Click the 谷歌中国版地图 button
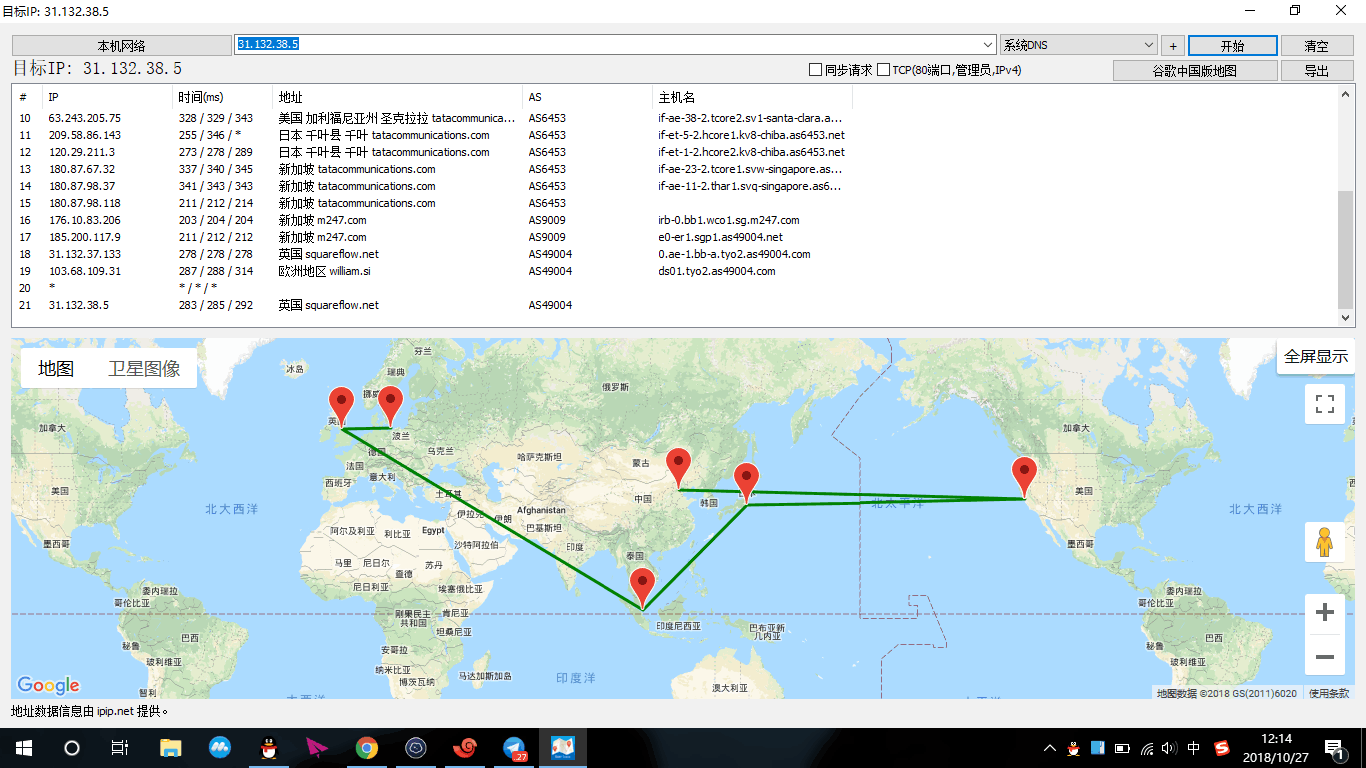 [x=1195, y=71]
